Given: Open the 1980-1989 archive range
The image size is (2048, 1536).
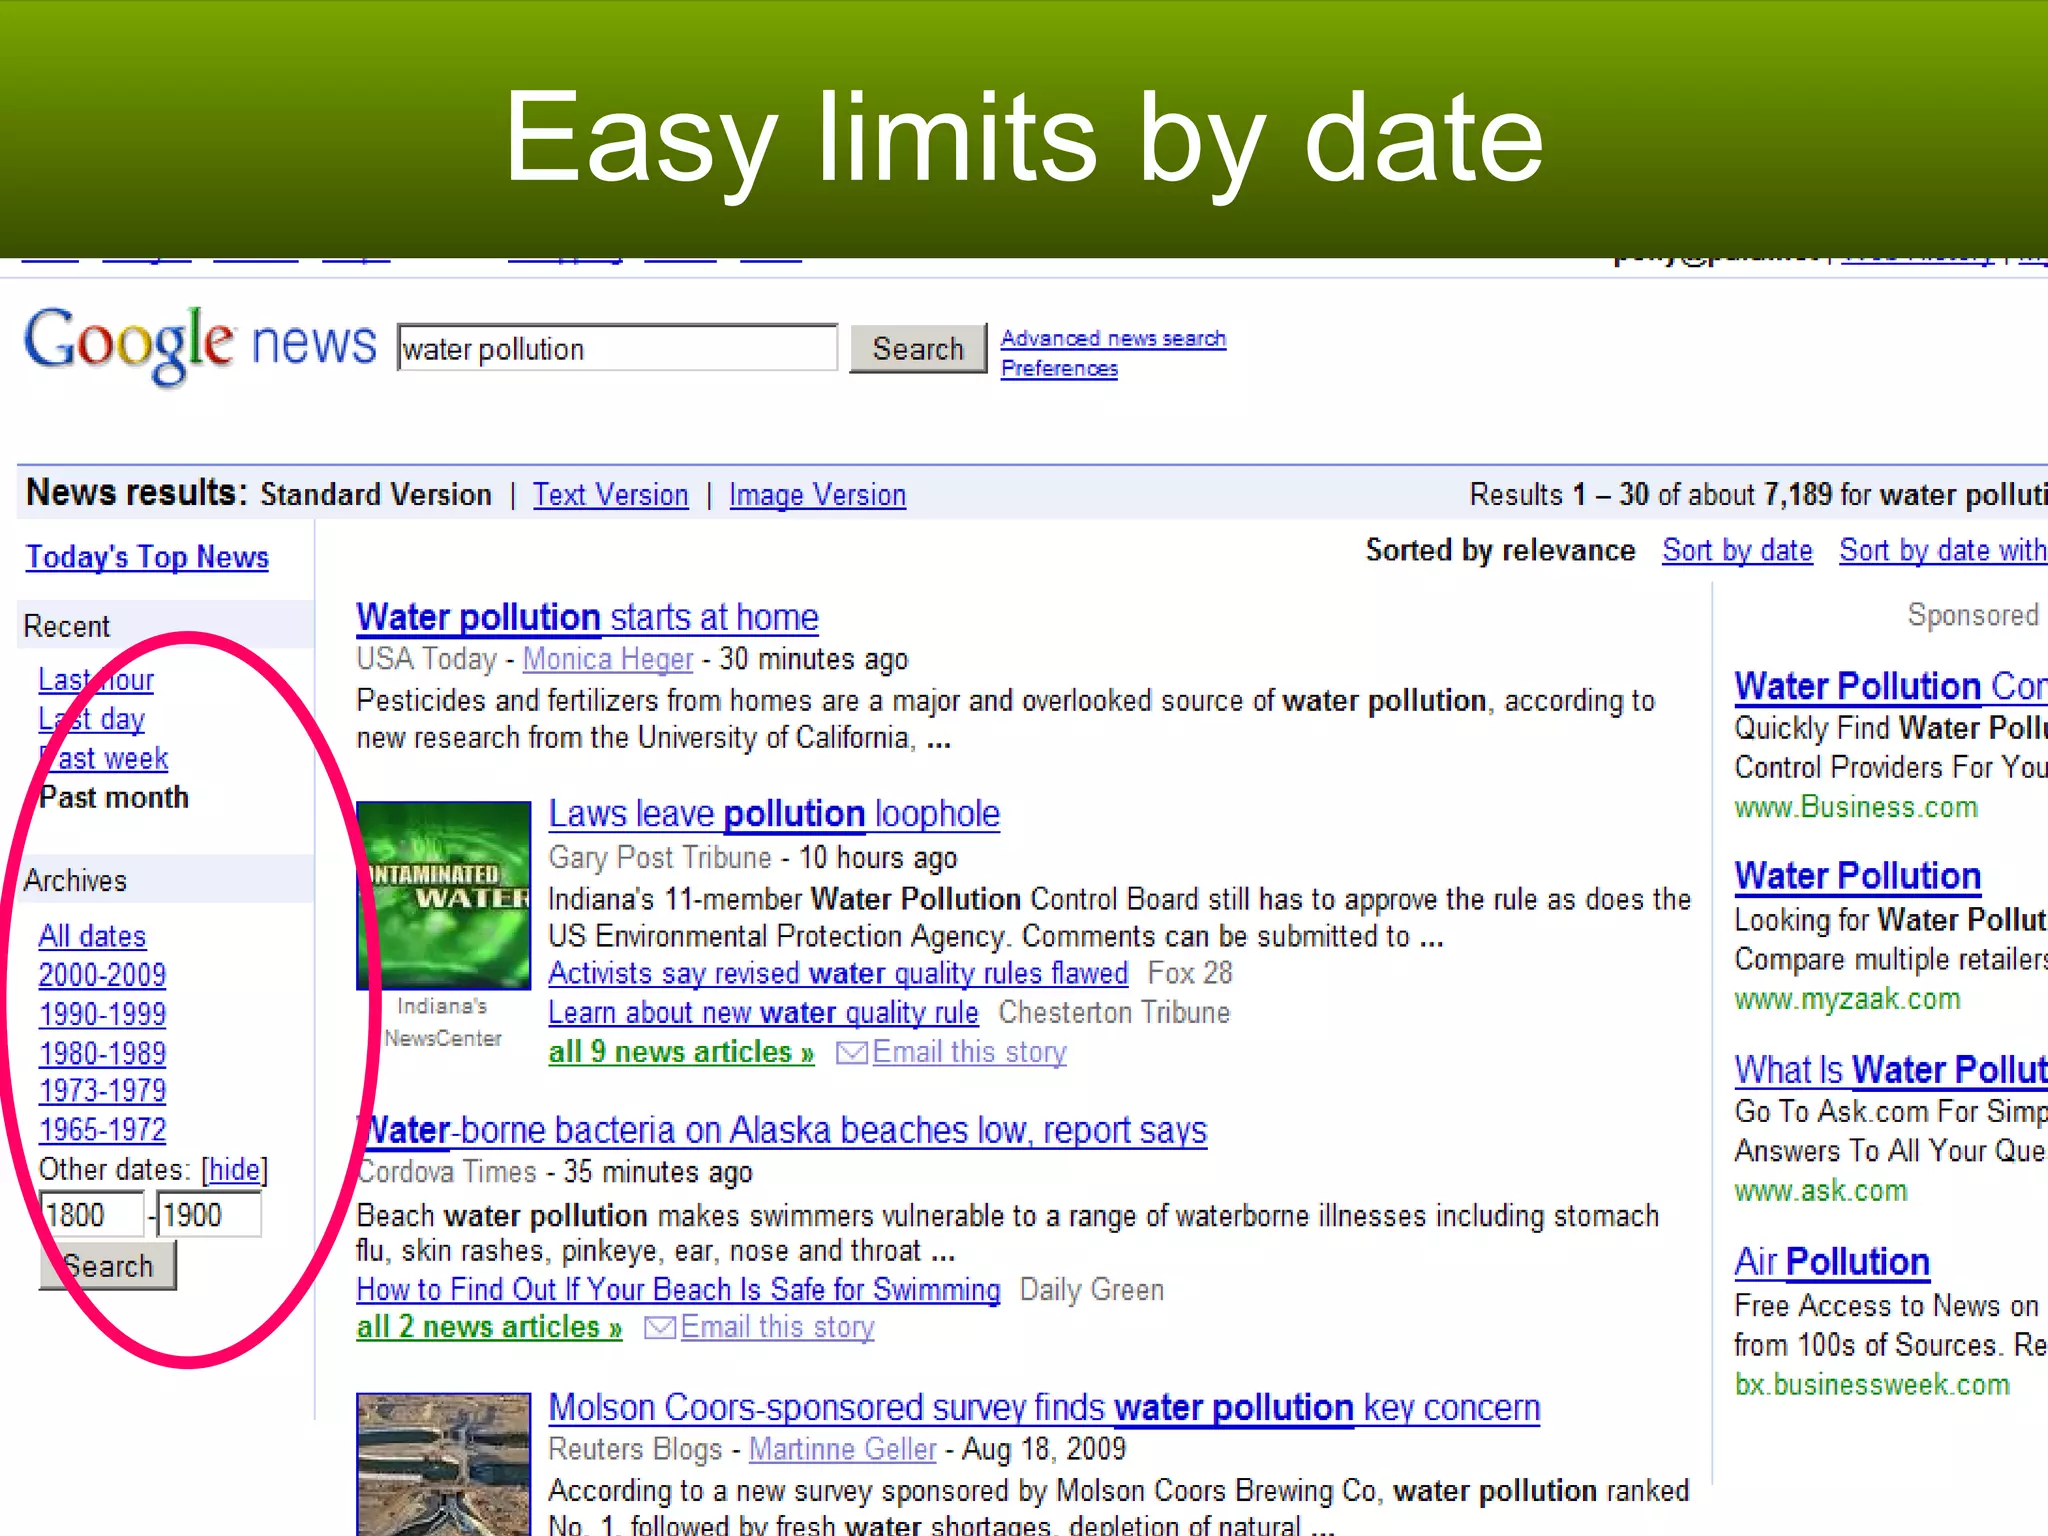Looking at the screenshot, I should 102,1053.
